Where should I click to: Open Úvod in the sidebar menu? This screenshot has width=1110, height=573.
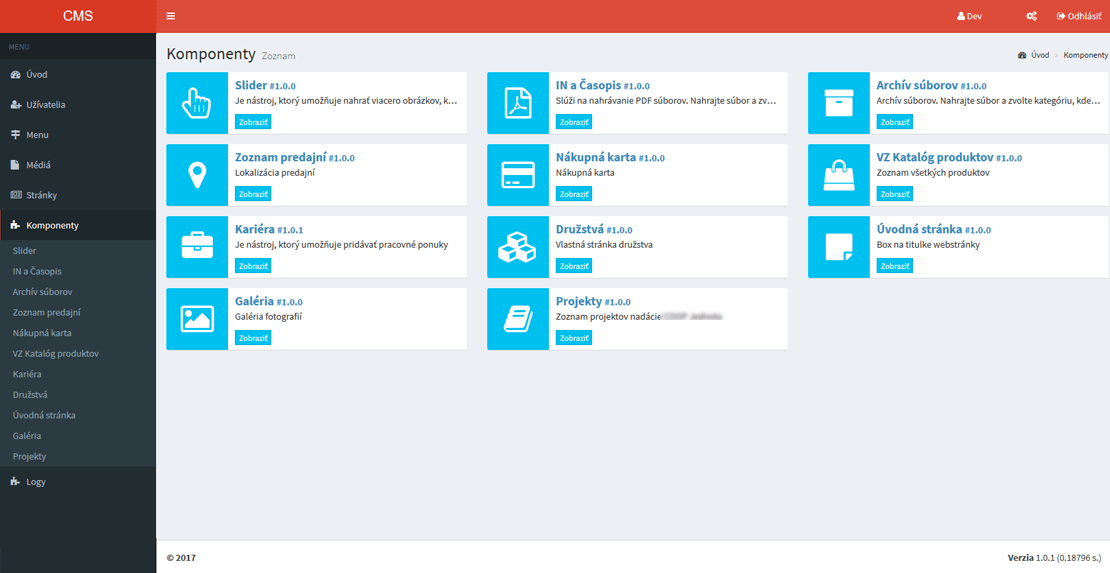tap(78, 74)
